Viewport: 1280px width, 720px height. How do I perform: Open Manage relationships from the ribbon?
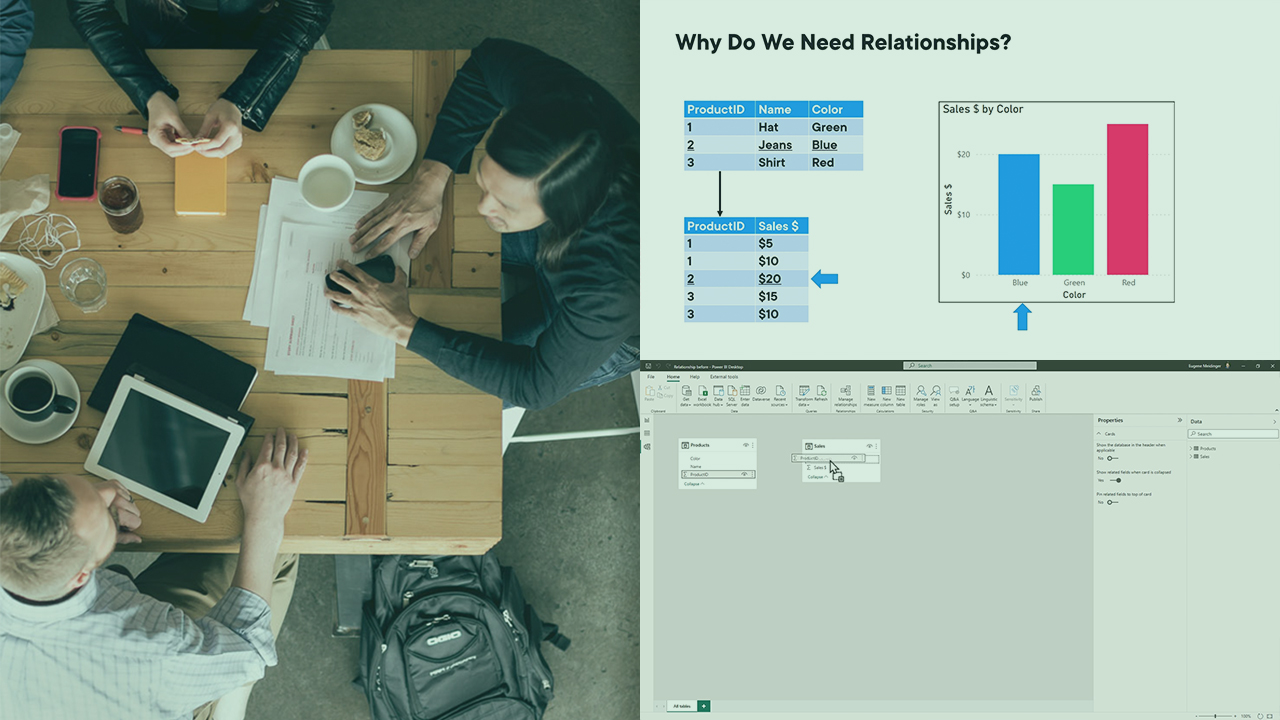point(845,394)
